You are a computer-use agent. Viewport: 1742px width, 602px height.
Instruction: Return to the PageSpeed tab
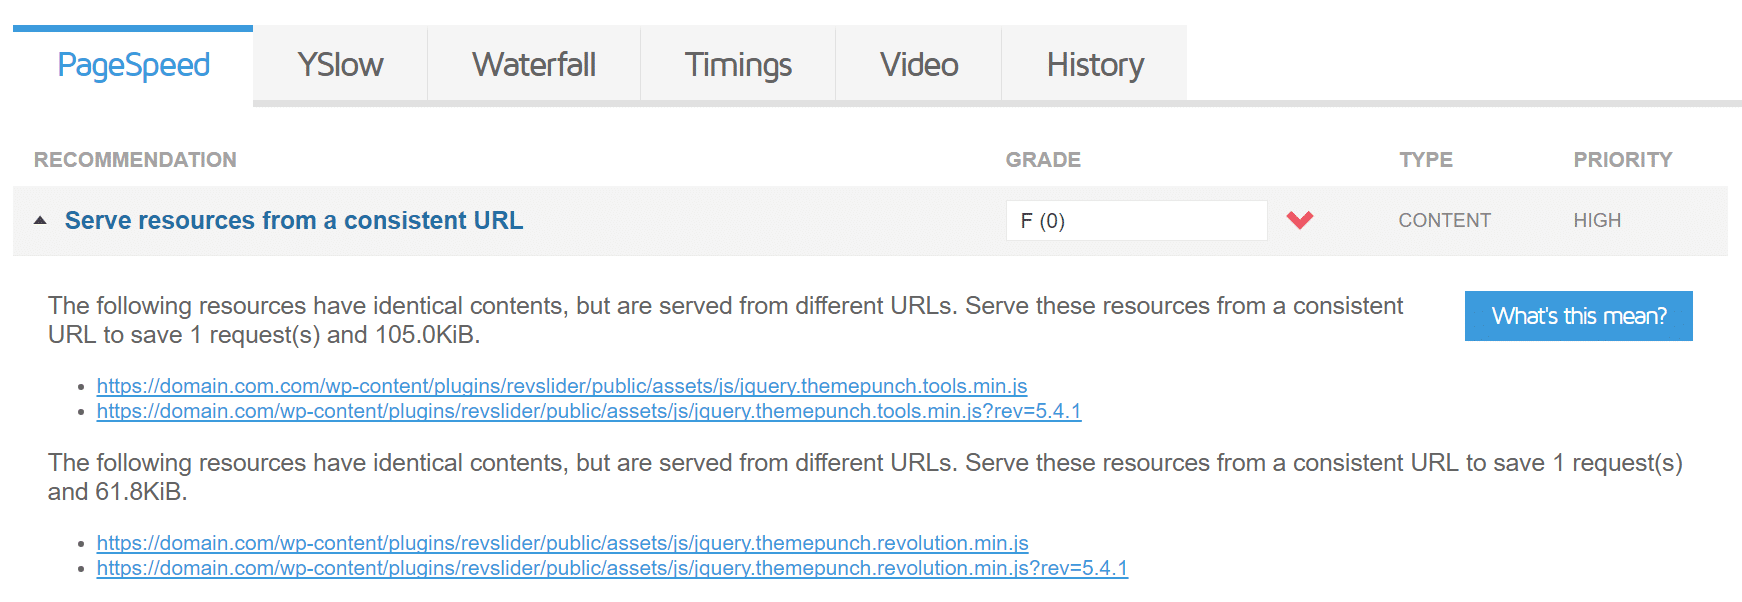[133, 63]
